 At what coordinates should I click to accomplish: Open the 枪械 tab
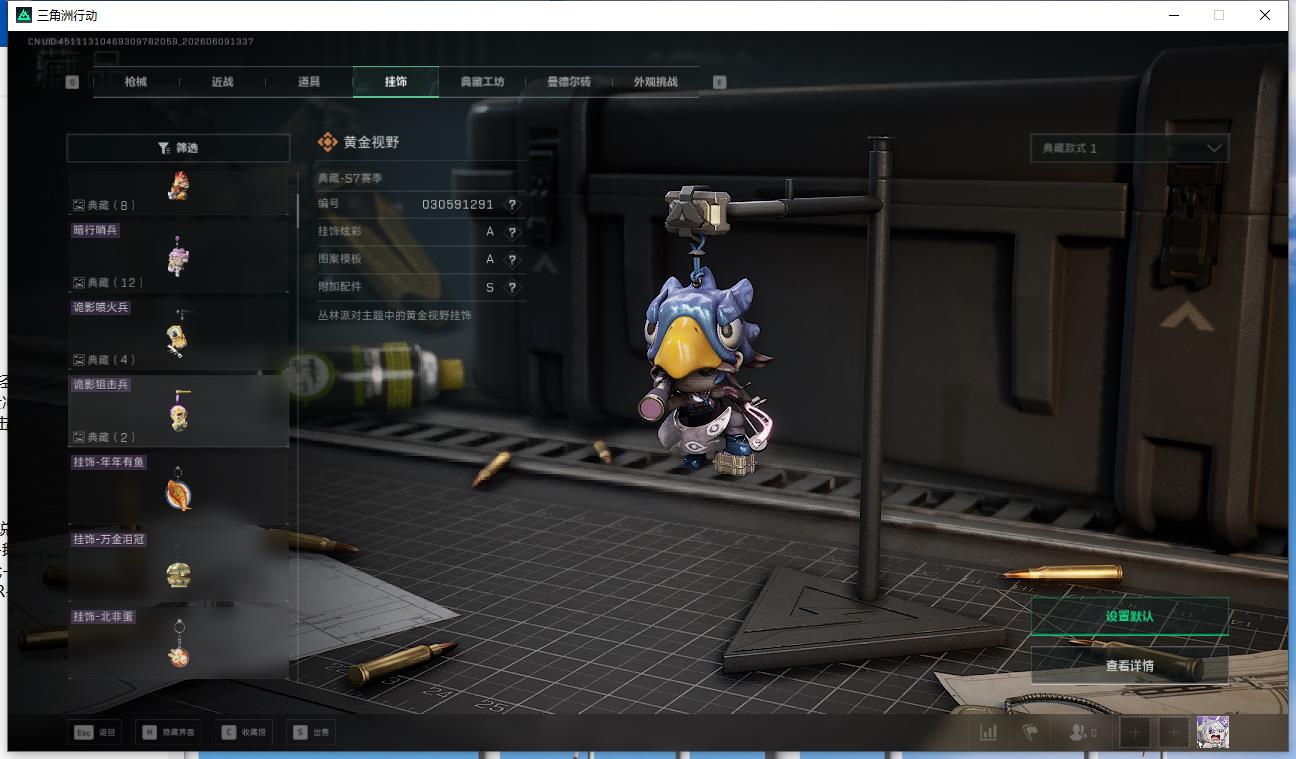click(136, 82)
